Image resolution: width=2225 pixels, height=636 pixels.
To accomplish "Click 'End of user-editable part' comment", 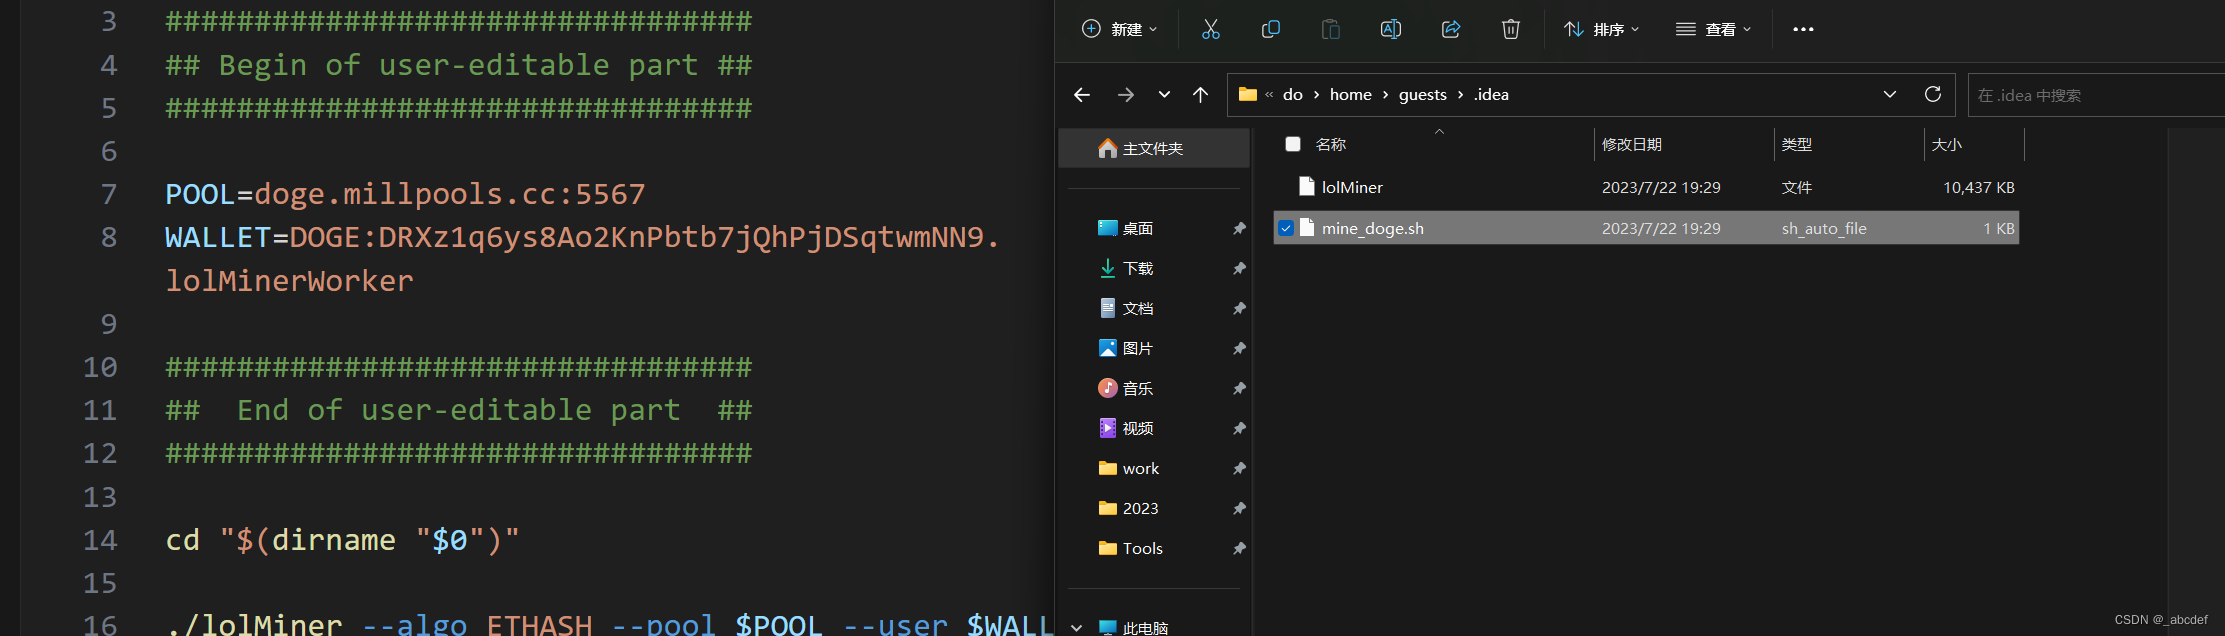I will (x=458, y=410).
